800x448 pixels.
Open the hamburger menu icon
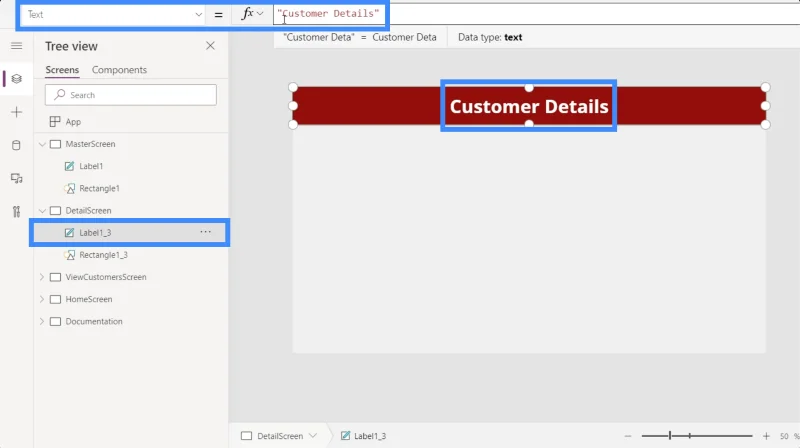(16, 46)
